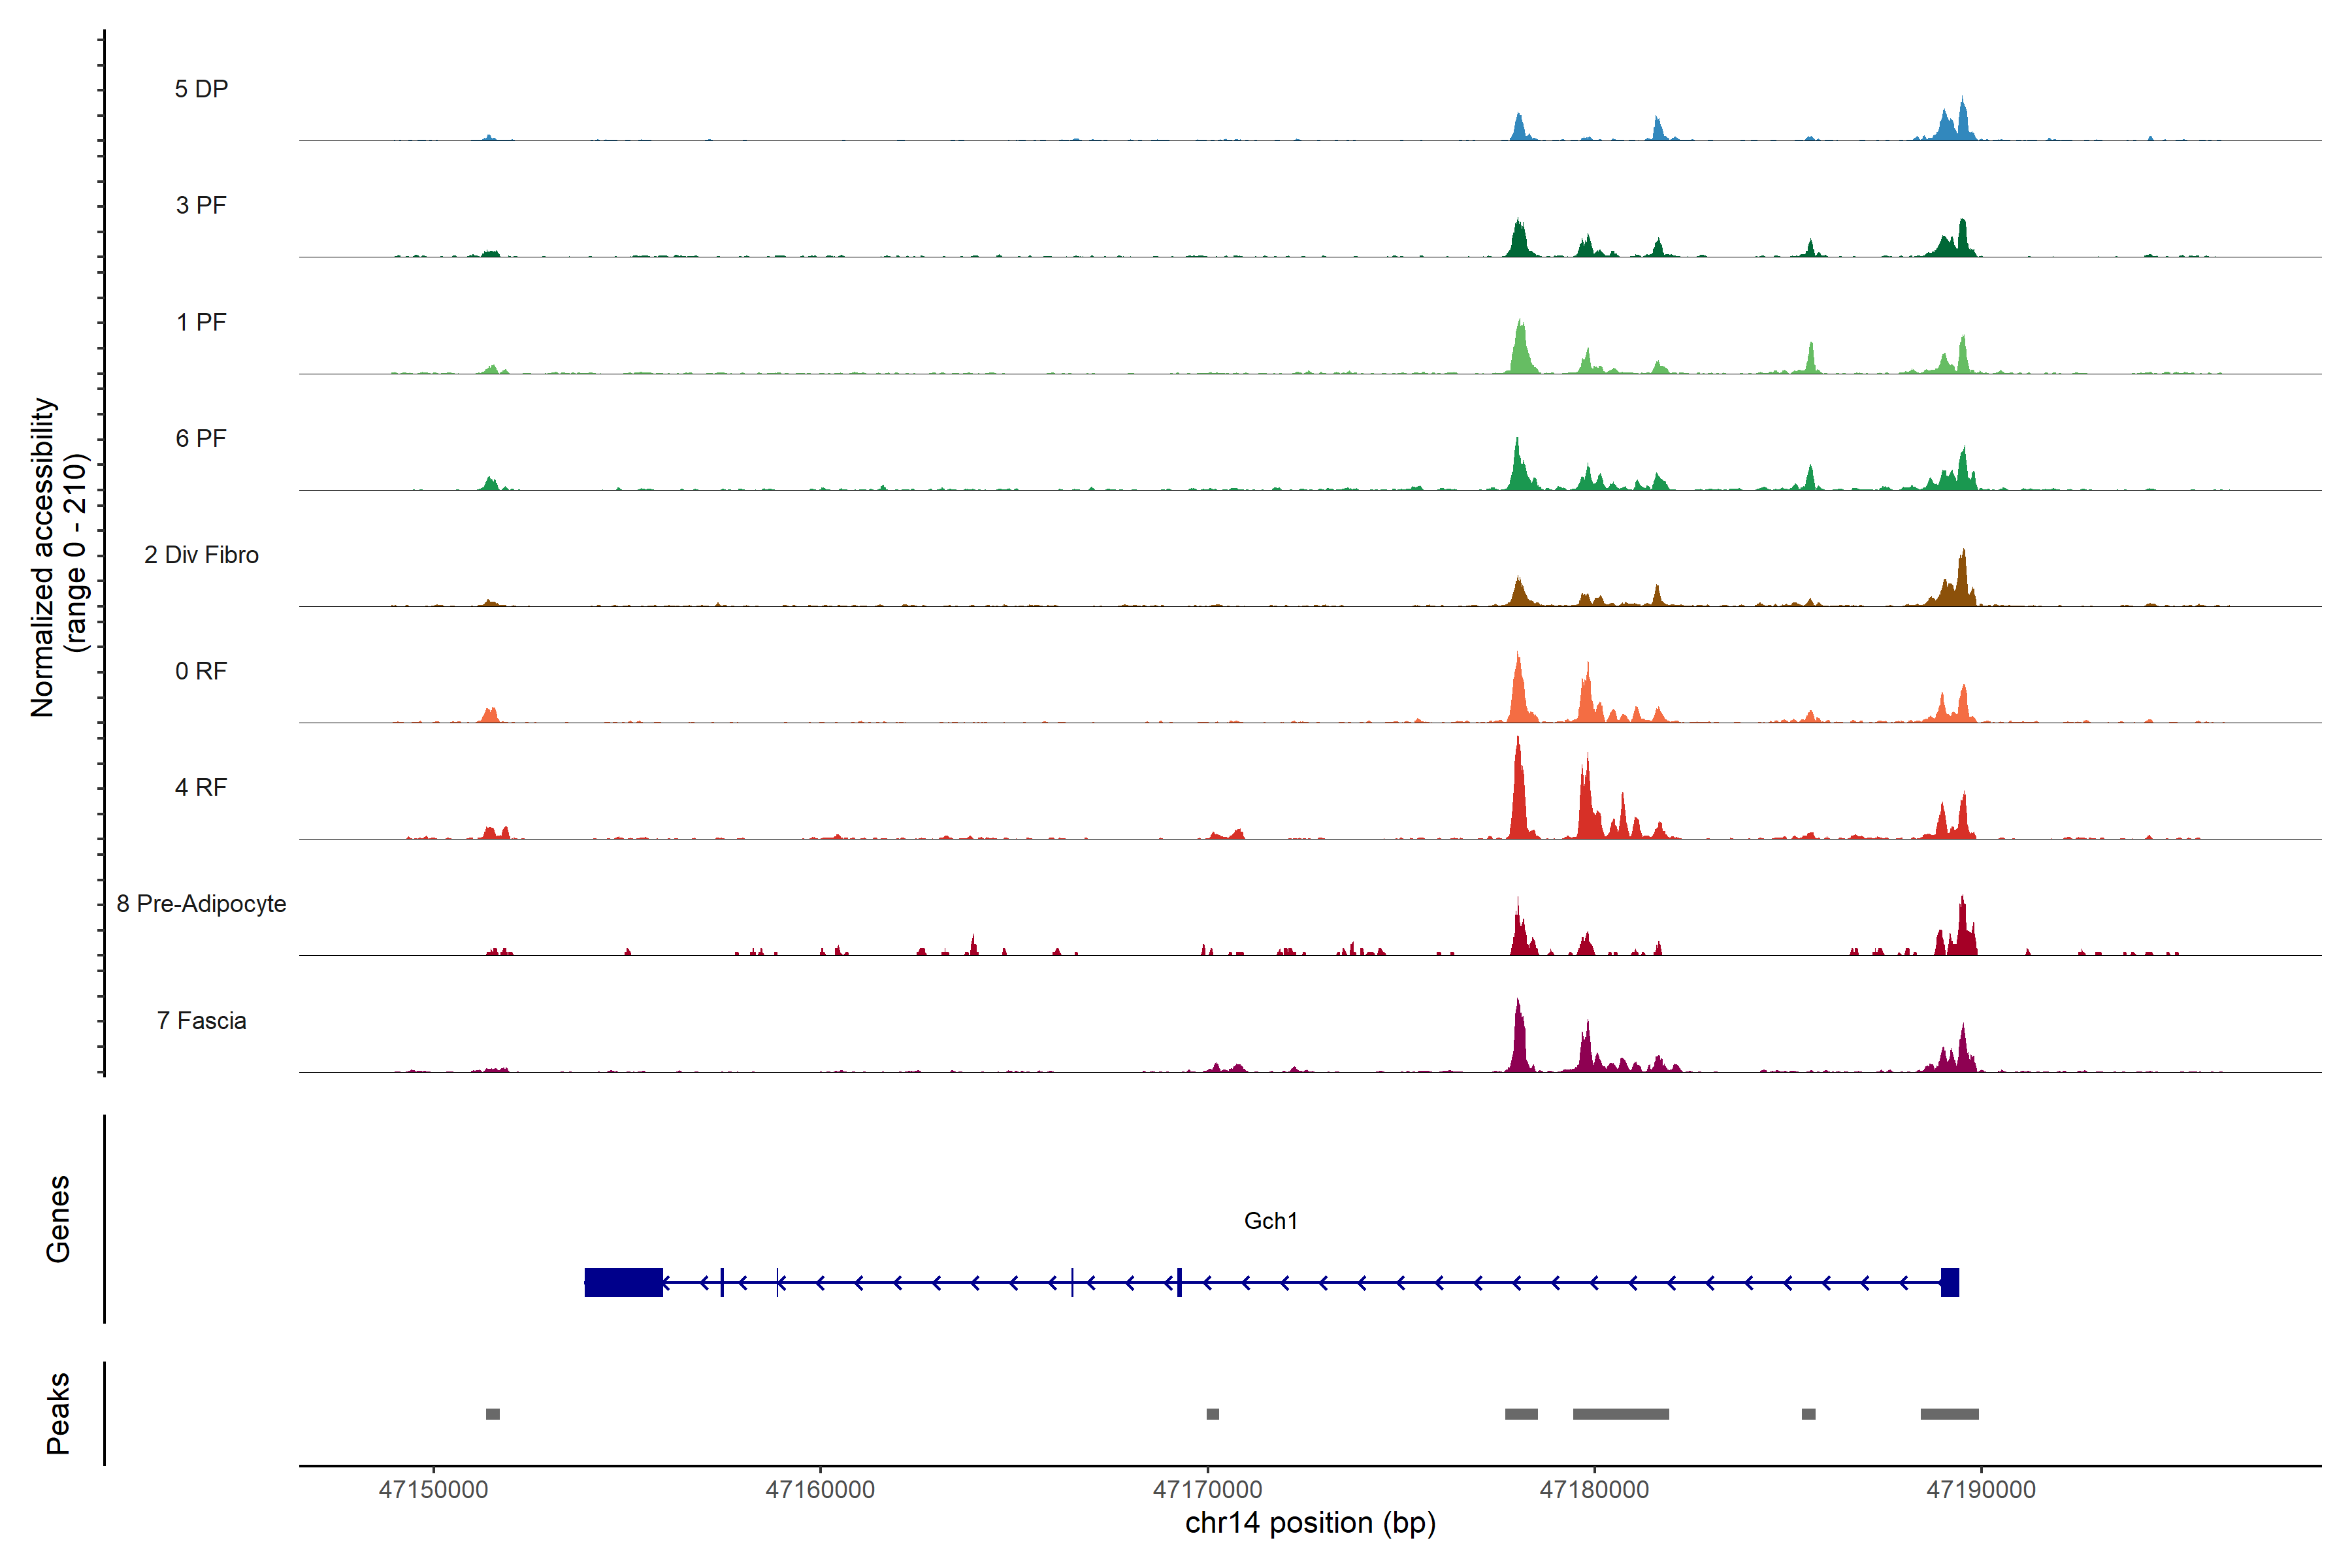The image size is (2352, 1568).
Task: Click the 47160000 axis tick label
Action: click(820, 1490)
